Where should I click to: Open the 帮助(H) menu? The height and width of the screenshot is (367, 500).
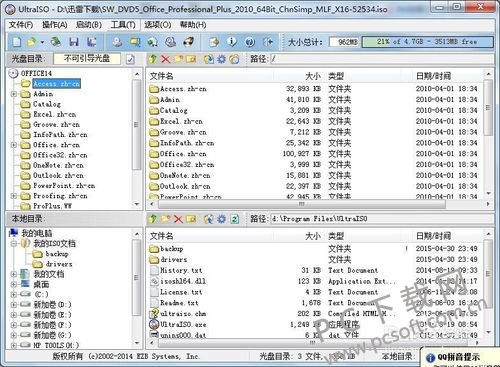tap(193, 25)
